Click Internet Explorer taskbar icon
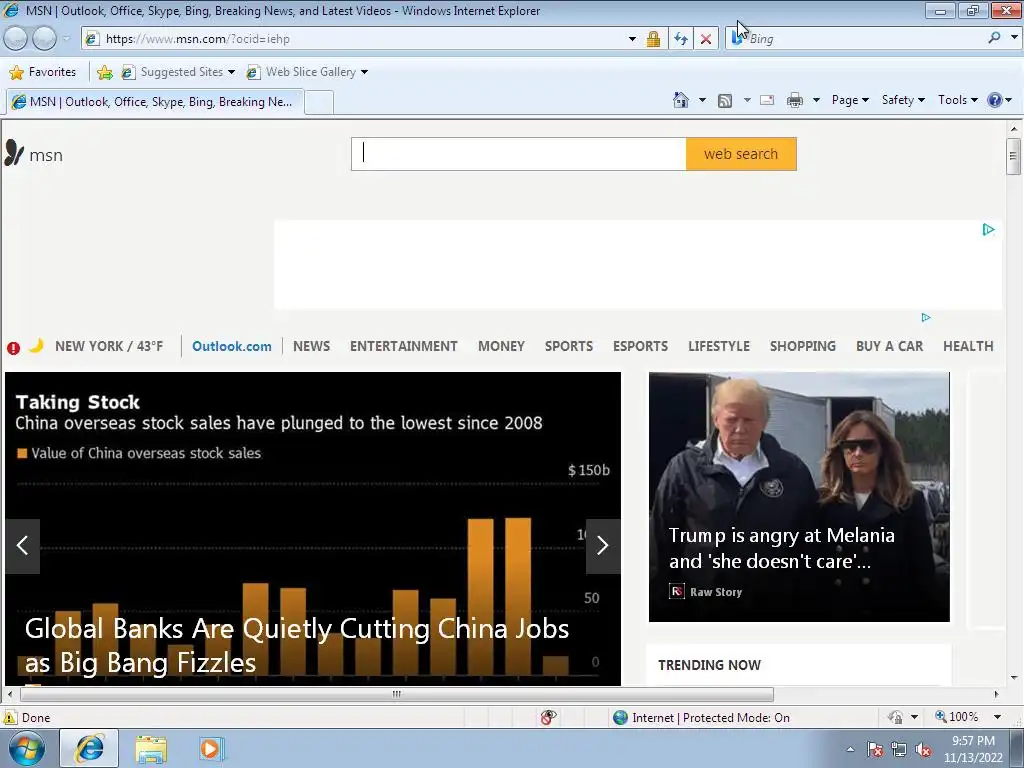This screenshot has height=768, width=1024. (89, 748)
